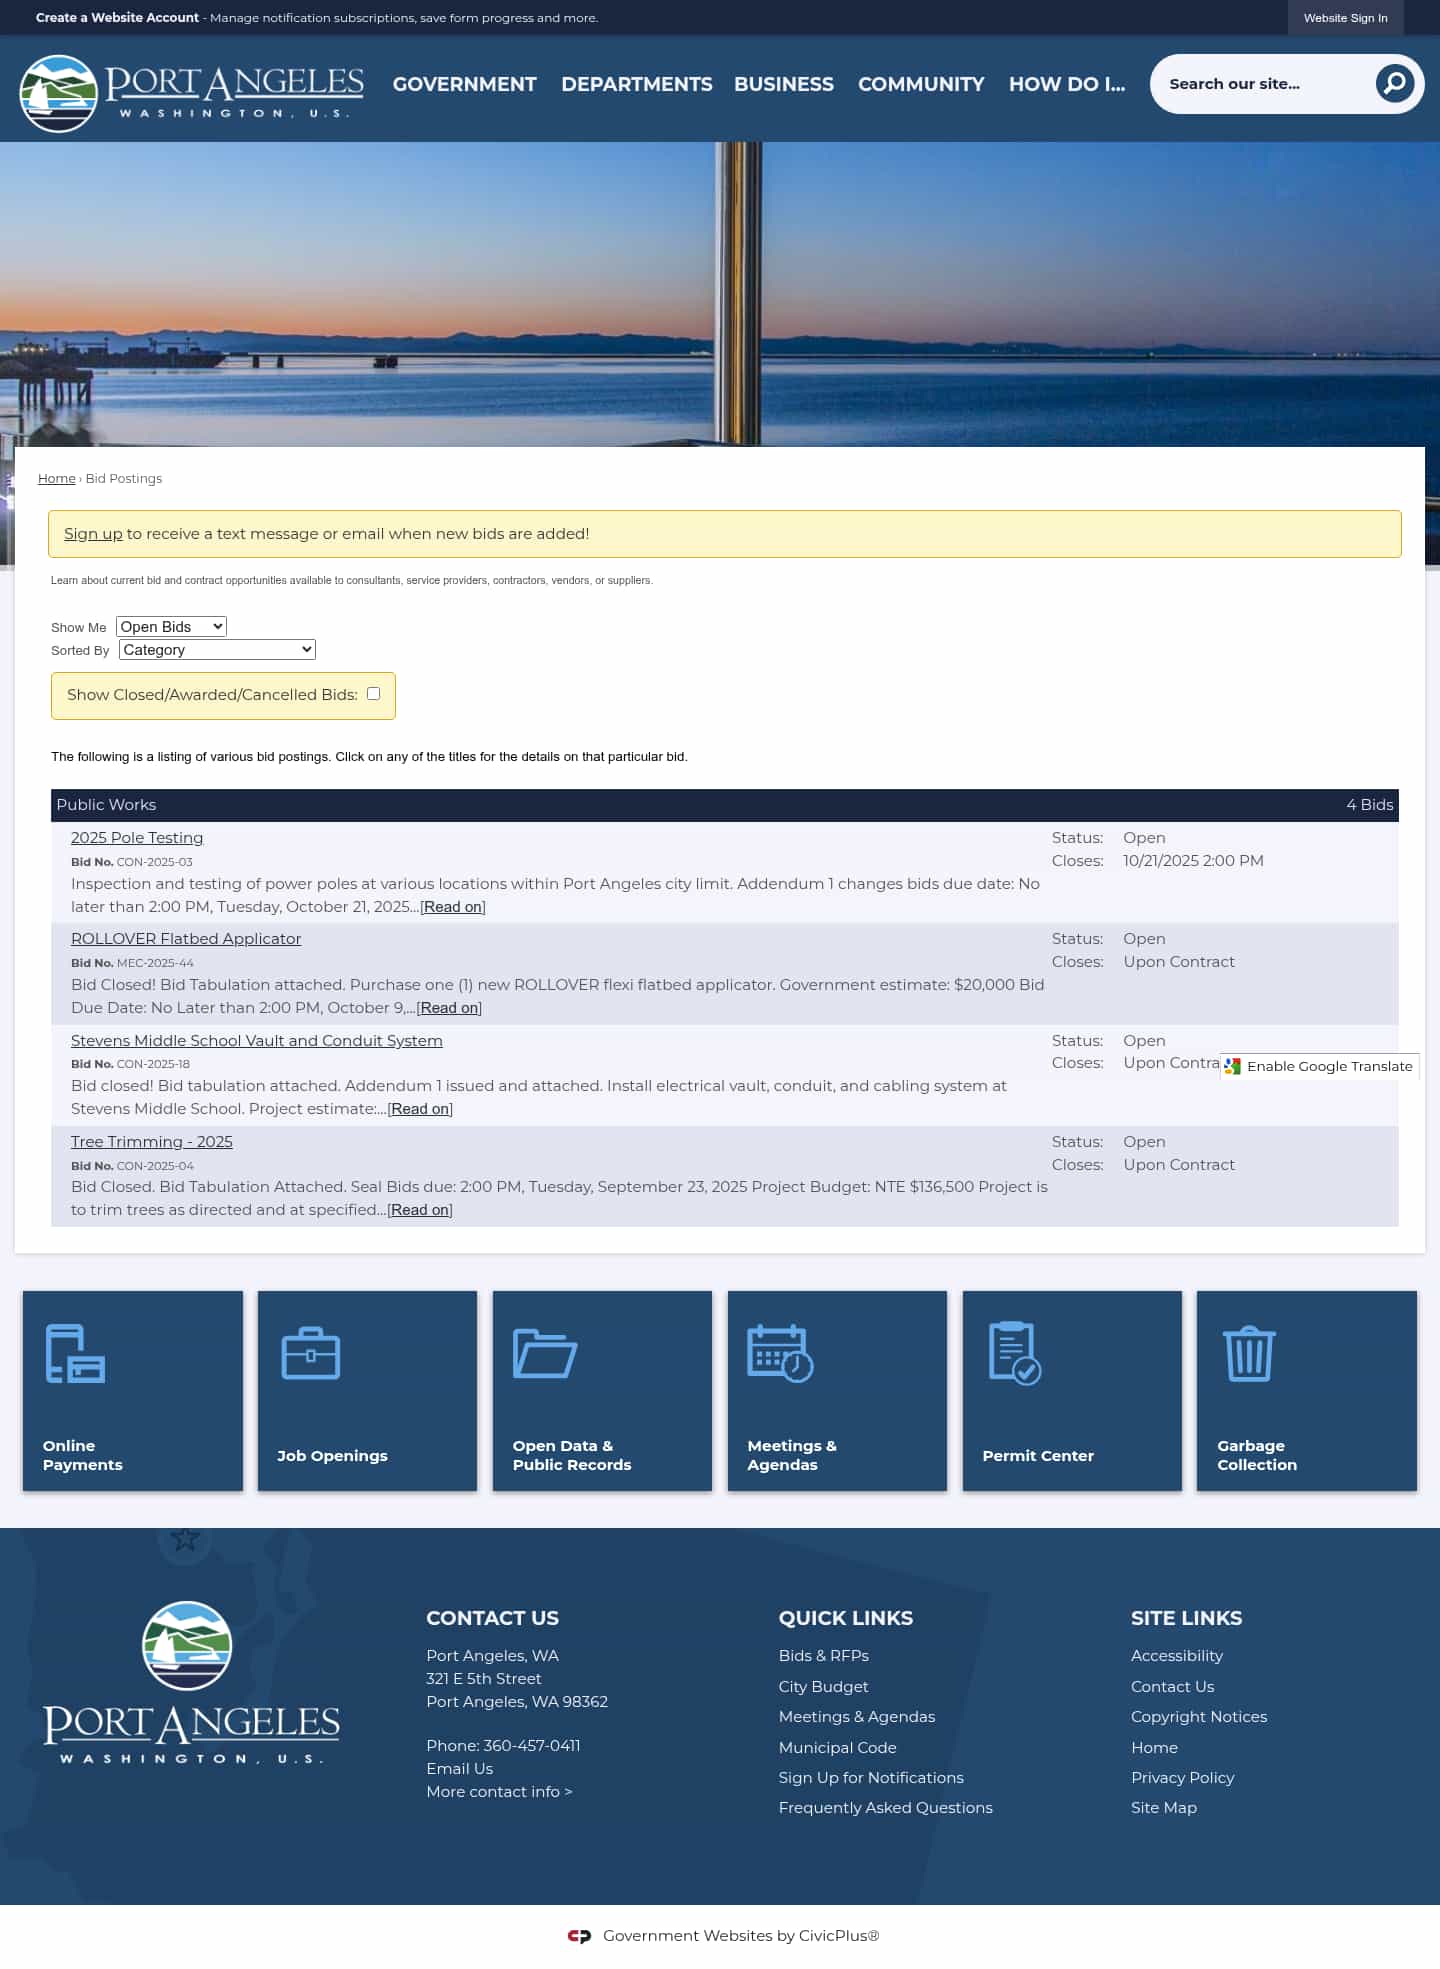Open the Departments menu

(x=636, y=85)
